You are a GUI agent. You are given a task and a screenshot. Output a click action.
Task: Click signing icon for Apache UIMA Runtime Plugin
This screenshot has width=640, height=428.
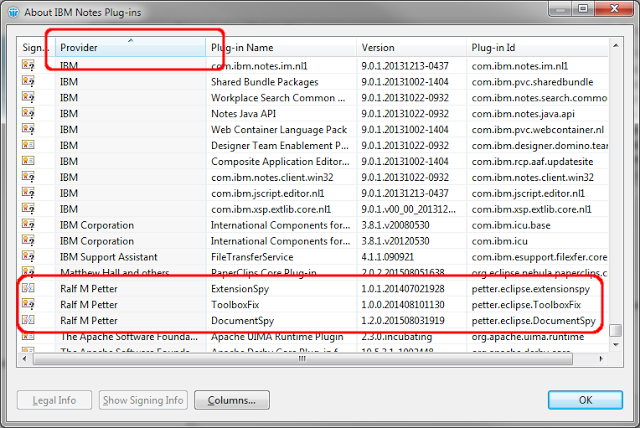29,337
